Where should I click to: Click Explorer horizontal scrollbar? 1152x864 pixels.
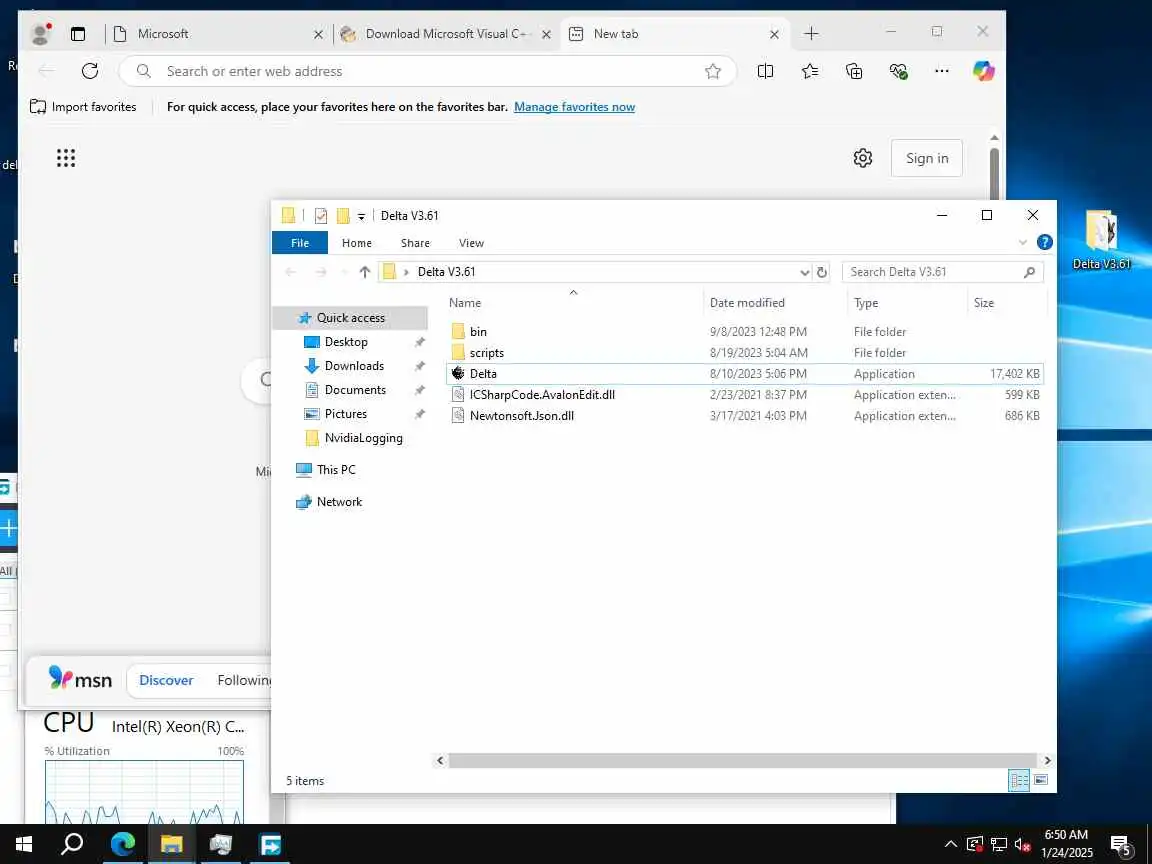743,760
